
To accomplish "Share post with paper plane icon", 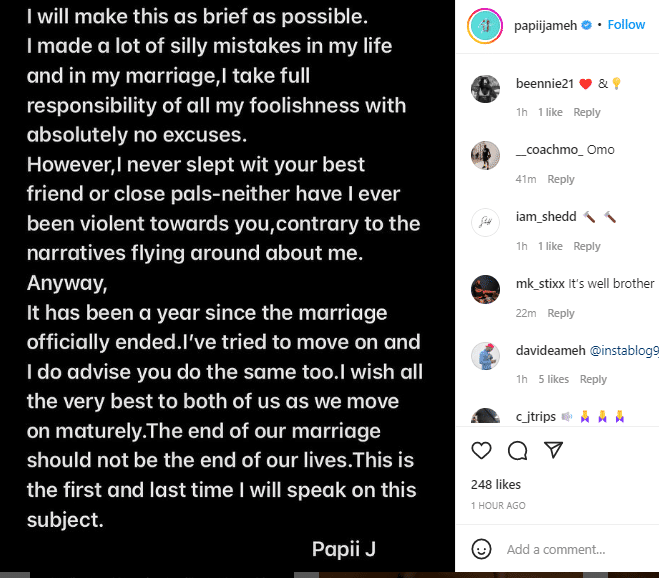I will pyautogui.click(x=553, y=451).
